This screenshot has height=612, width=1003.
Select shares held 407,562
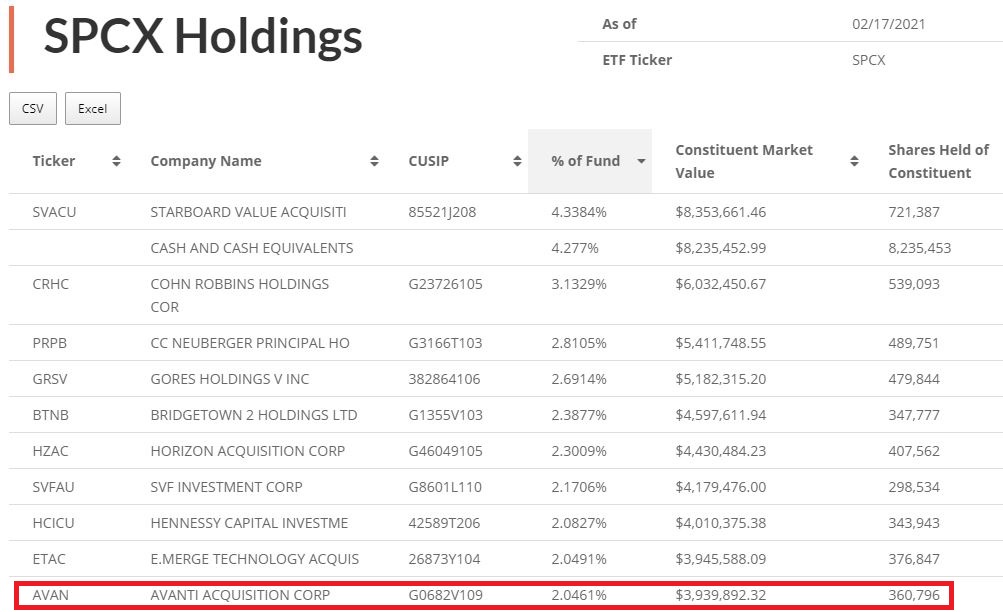pyautogui.click(x=914, y=451)
